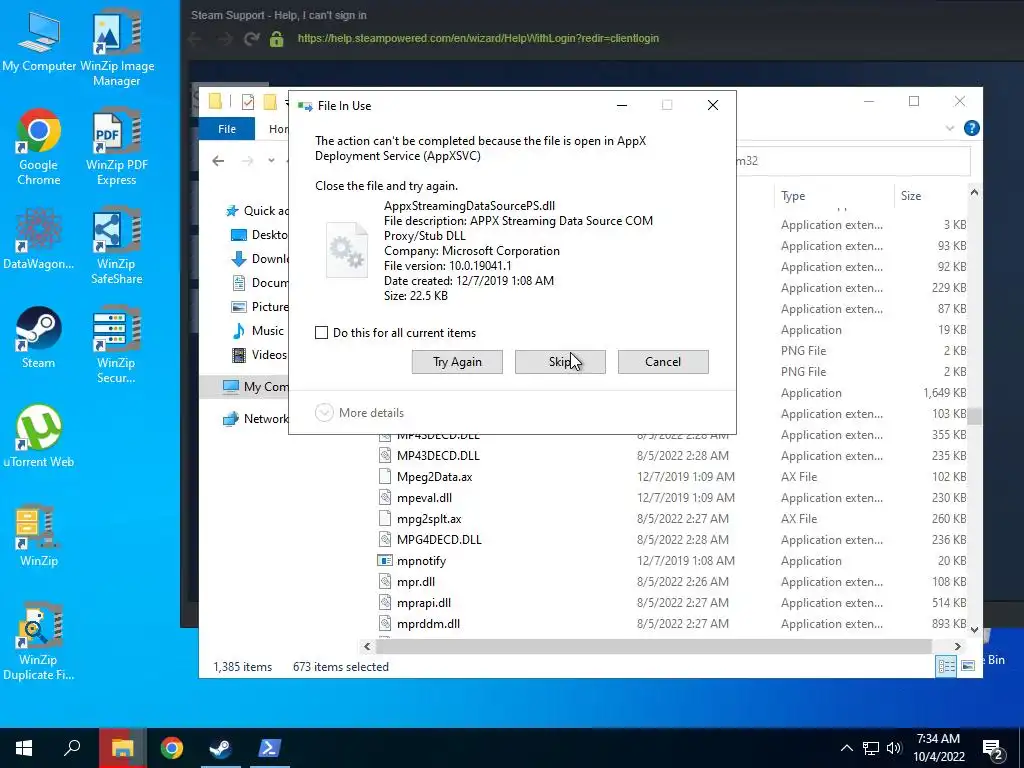
Task: Open WinZip SafeShare desktop icon
Action: pos(117,246)
